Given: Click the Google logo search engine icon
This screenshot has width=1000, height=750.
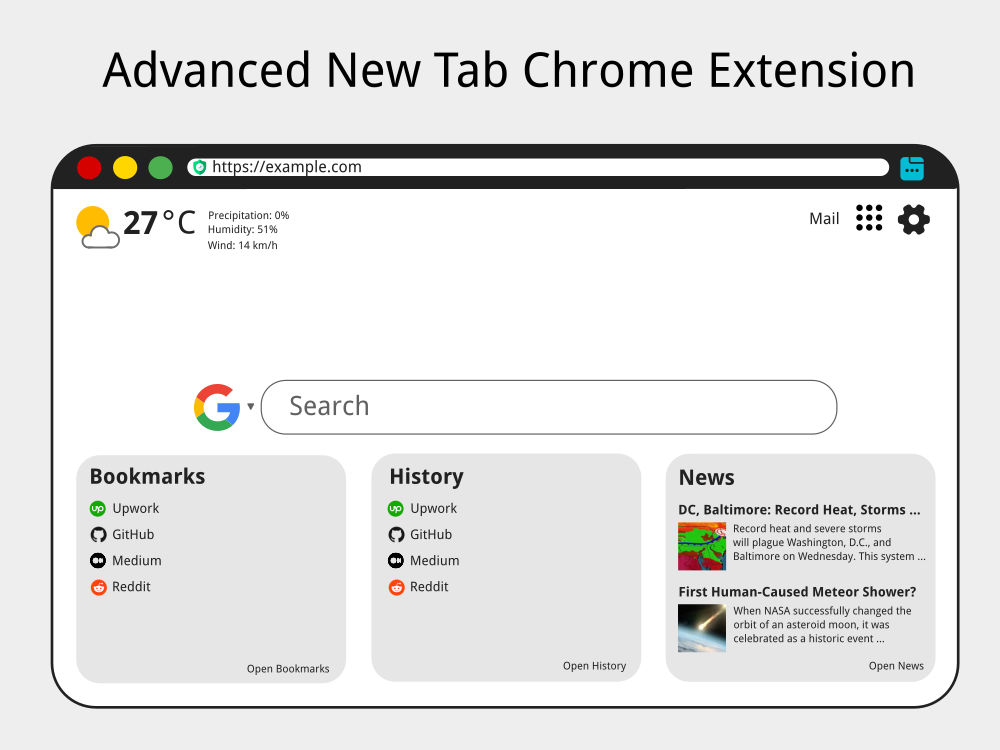Looking at the screenshot, I should click(x=217, y=407).
